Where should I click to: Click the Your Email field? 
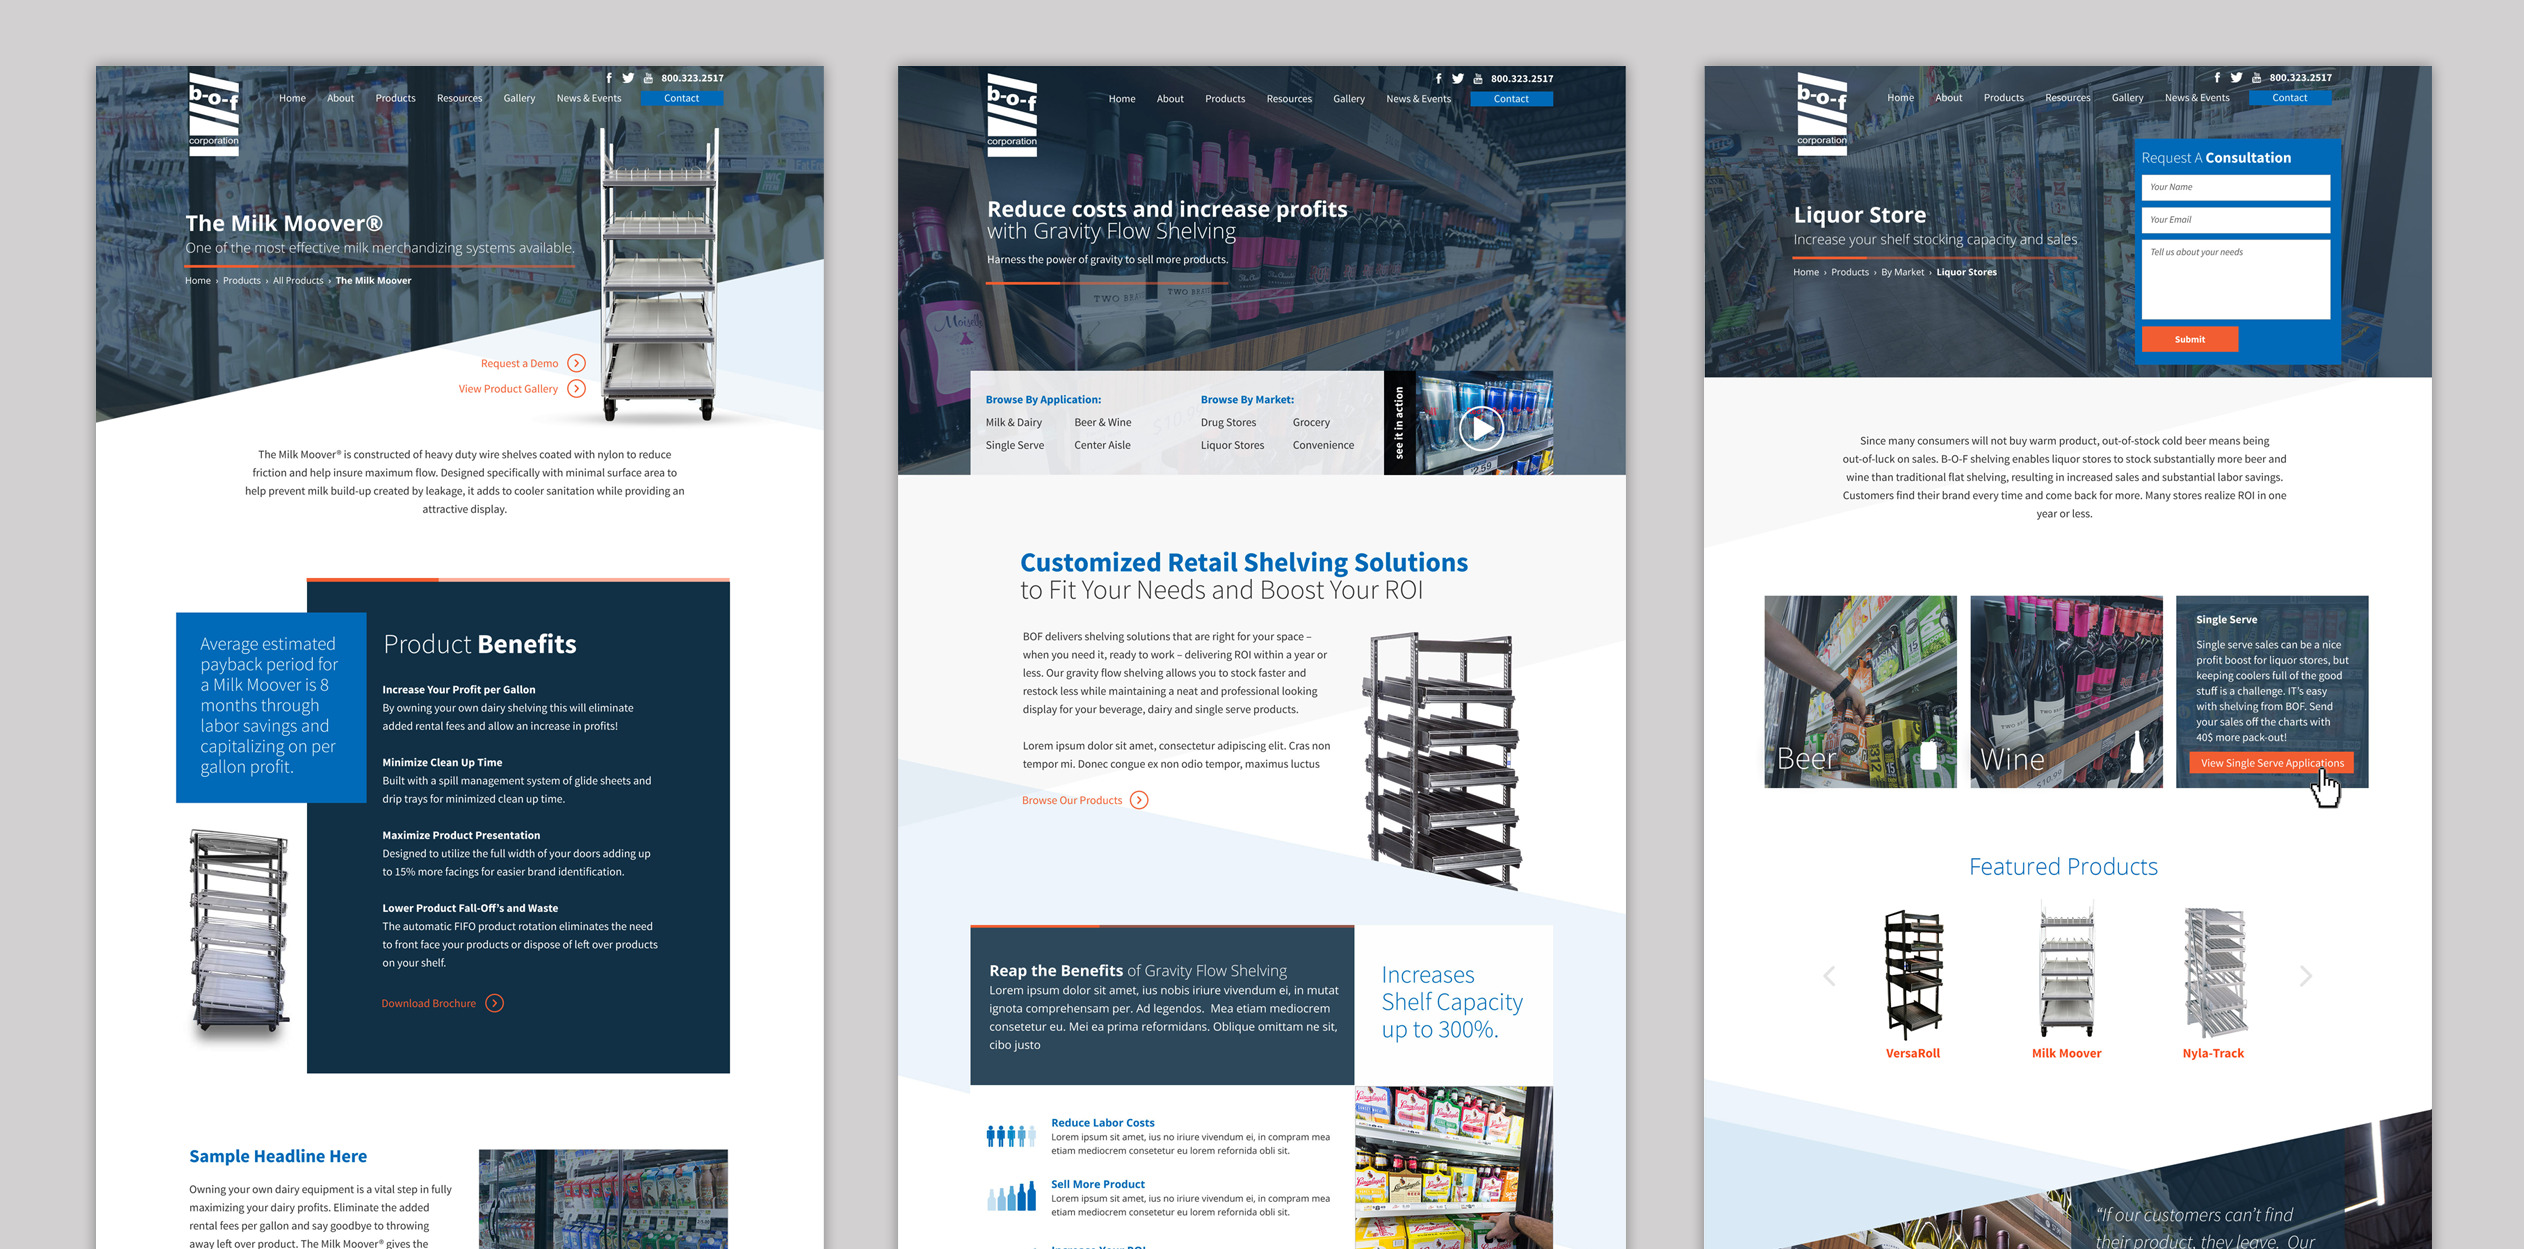pos(2235,220)
